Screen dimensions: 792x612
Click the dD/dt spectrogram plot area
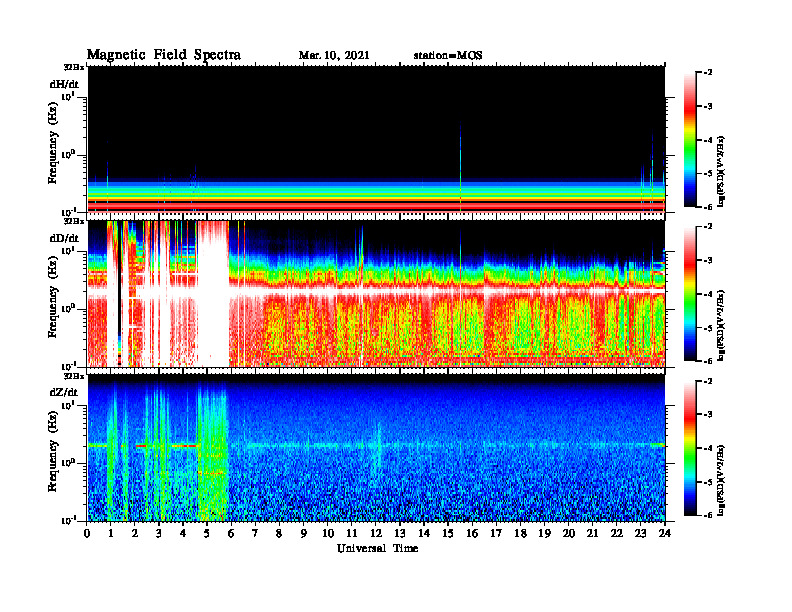point(376,293)
